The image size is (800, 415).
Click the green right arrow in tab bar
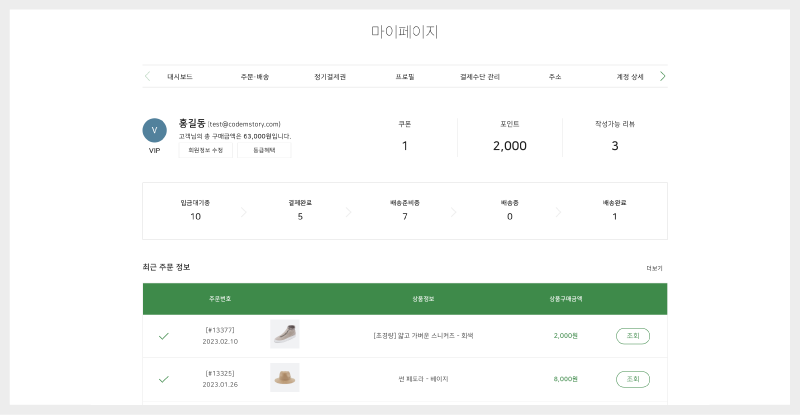[662, 76]
